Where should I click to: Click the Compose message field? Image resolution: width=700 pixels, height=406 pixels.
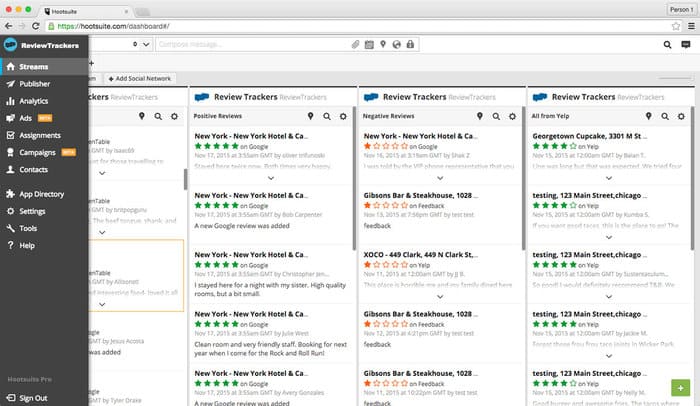(x=252, y=44)
